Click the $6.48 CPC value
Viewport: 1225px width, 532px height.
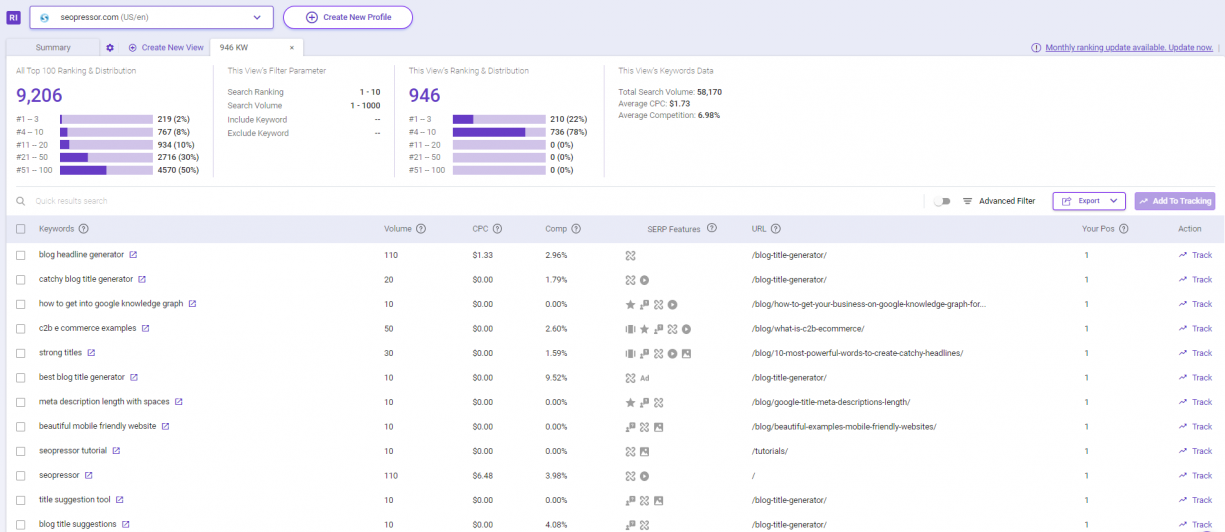pyautogui.click(x=483, y=475)
